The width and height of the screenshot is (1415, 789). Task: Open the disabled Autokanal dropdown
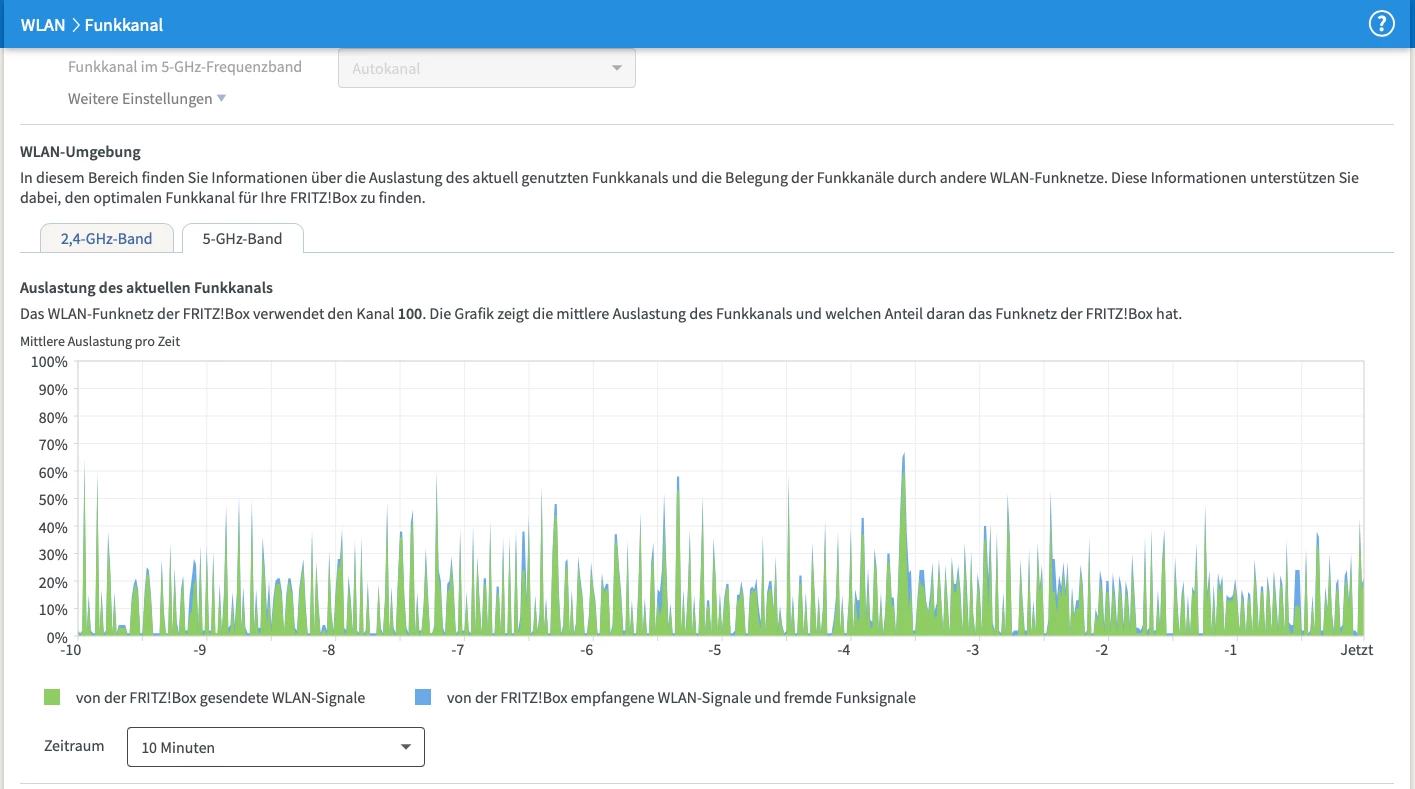(487, 68)
